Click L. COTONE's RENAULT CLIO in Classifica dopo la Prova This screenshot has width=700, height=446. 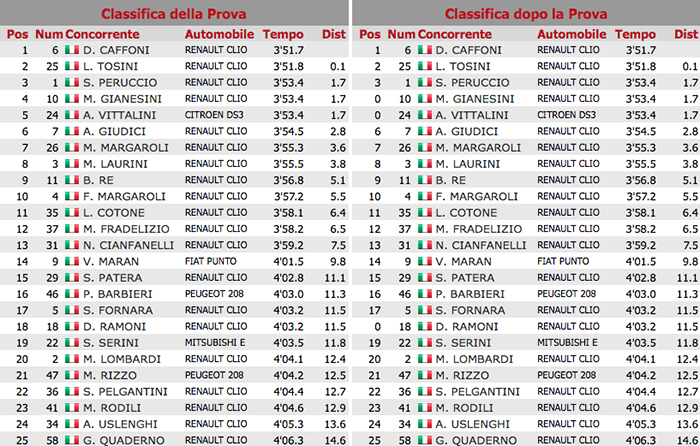(x=568, y=213)
